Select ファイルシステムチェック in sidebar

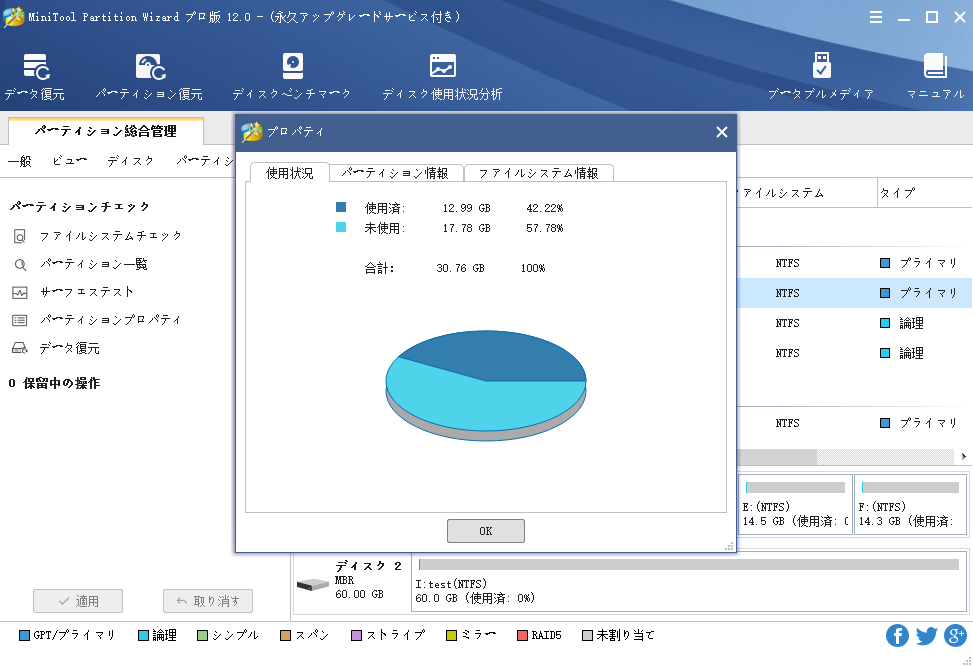(111, 236)
